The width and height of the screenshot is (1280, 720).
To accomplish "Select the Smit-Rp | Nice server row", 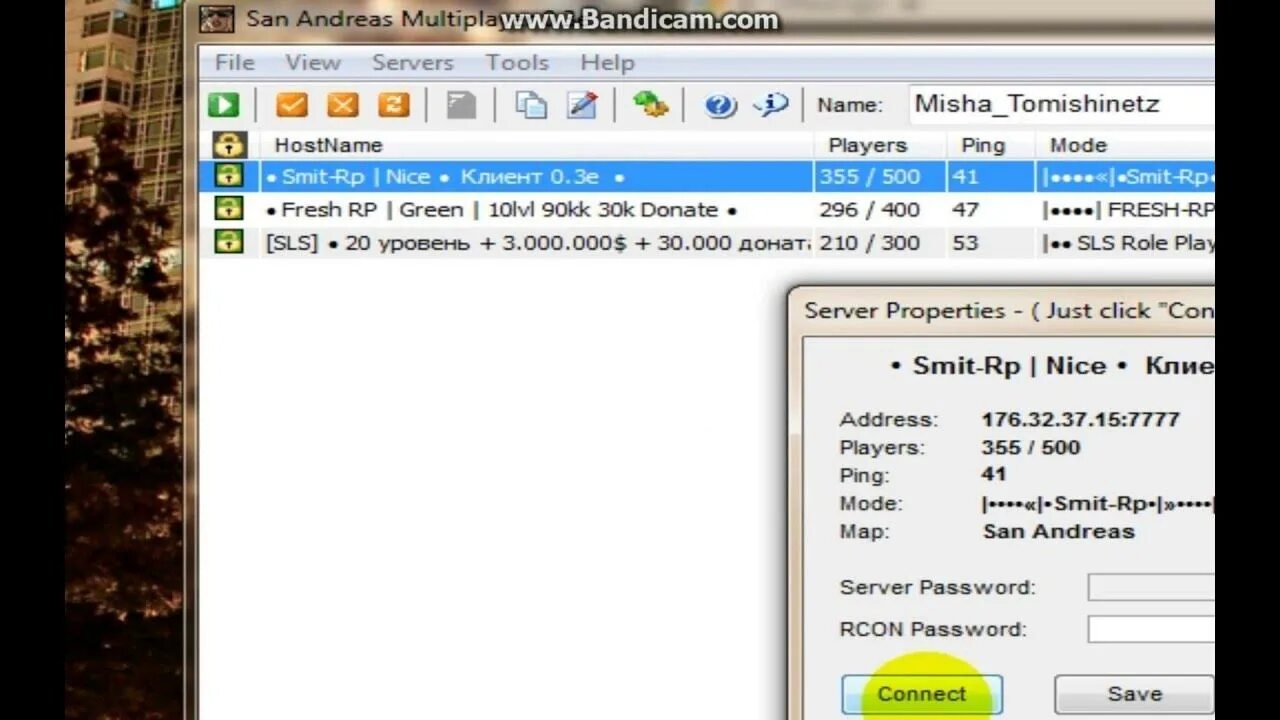I will pyautogui.click(x=706, y=177).
